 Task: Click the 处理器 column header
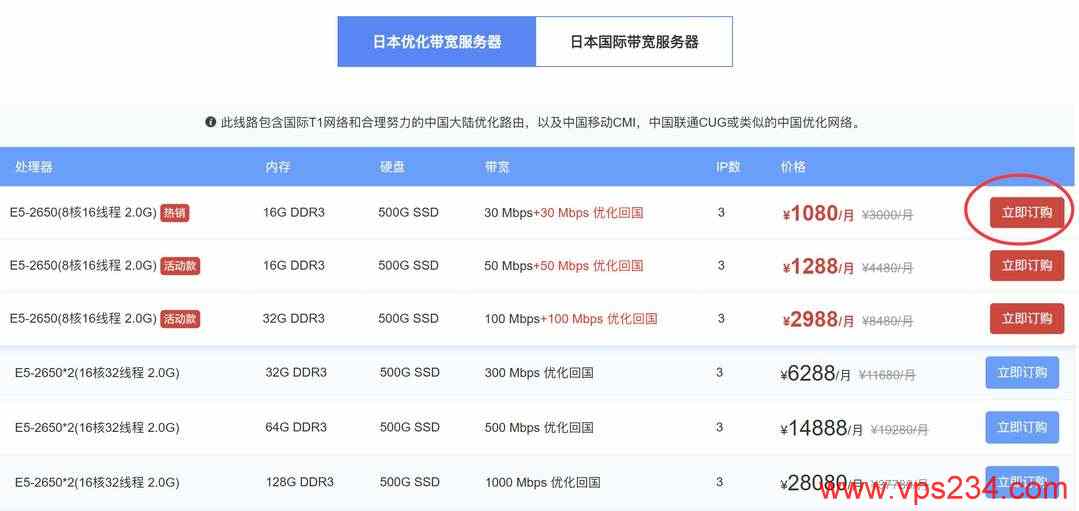pyautogui.click(x=34, y=167)
